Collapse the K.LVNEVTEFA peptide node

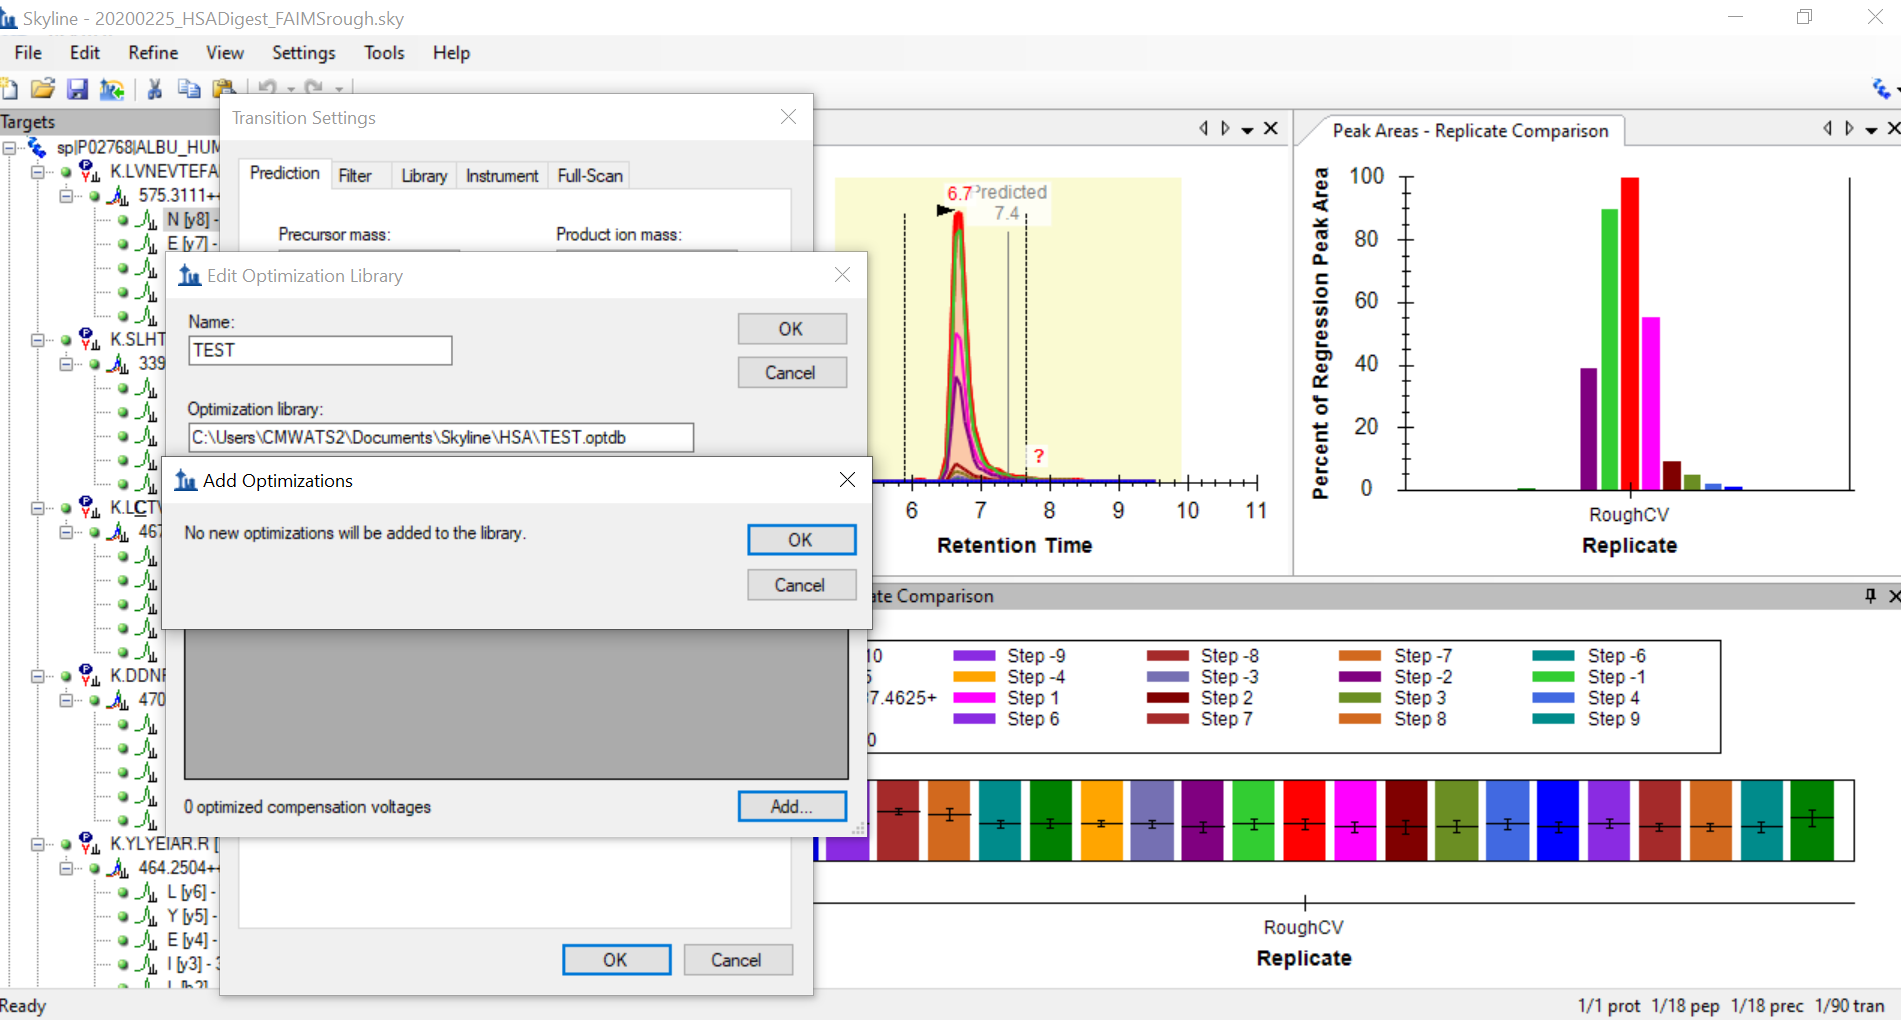pyautogui.click(x=37, y=172)
